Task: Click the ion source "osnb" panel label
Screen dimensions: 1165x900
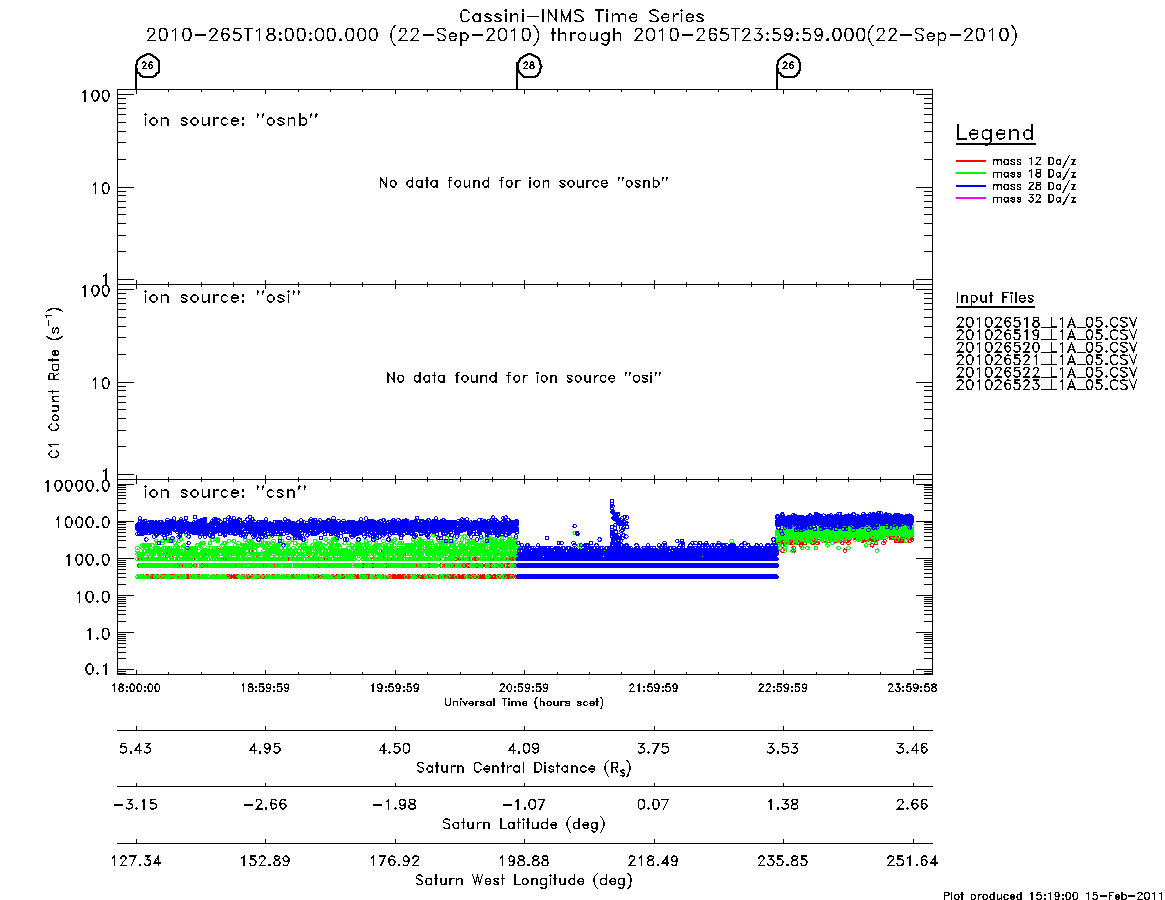Action: click(x=231, y=120)
